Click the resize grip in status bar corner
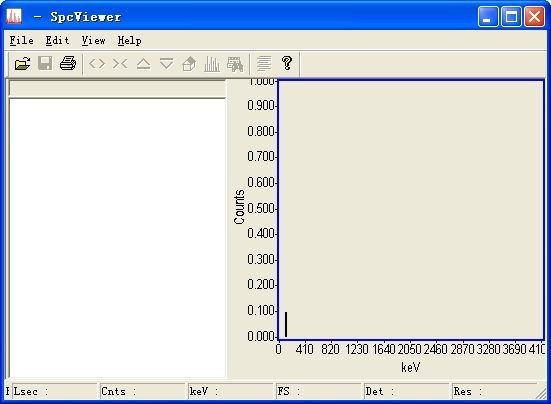The image size is (551, 404). pos(540,394)
